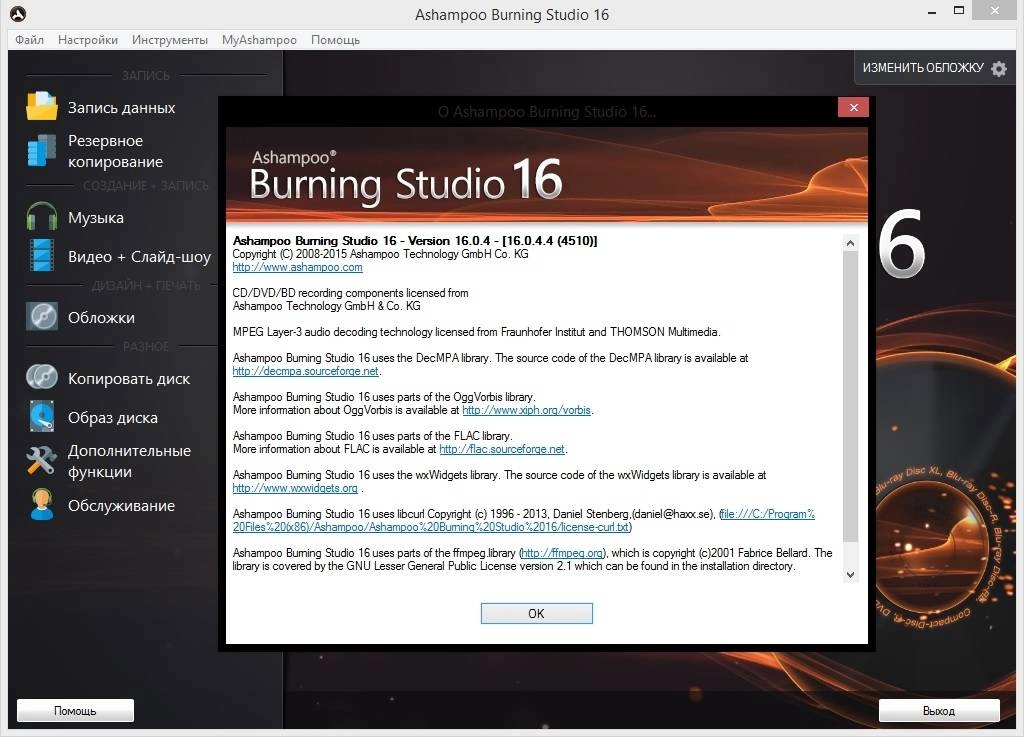The width and height of the screenshot is (1024, 737).
Task: Select the Видео + Слайд-шоу label
Action: point(140,257)
